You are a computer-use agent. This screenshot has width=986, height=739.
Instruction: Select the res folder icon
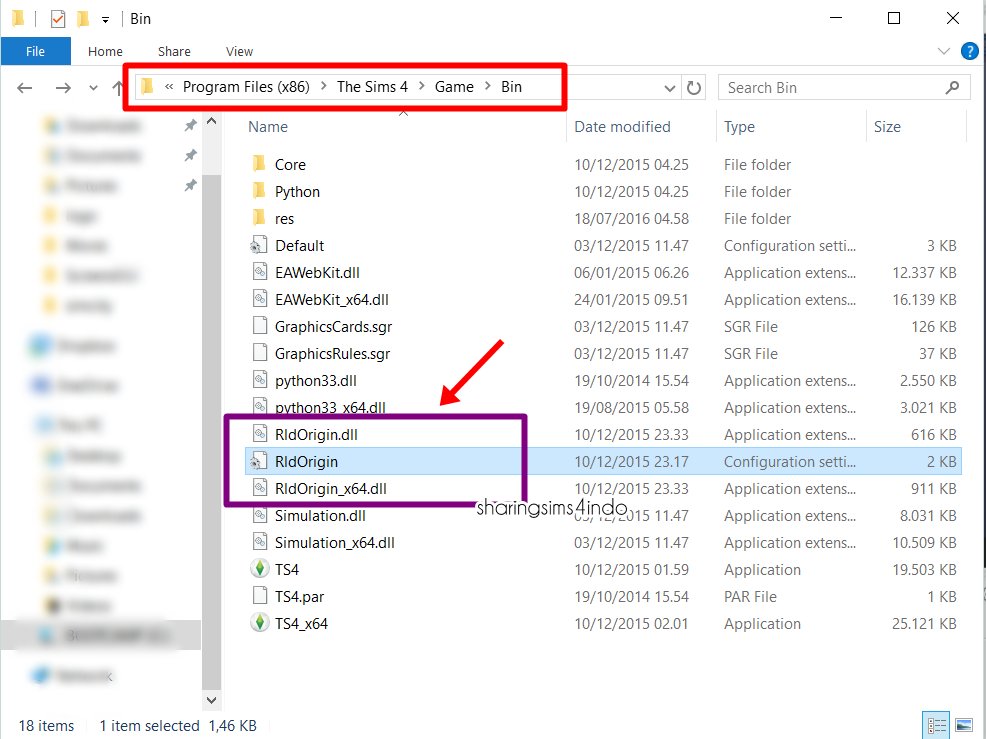tap(259, 218)
